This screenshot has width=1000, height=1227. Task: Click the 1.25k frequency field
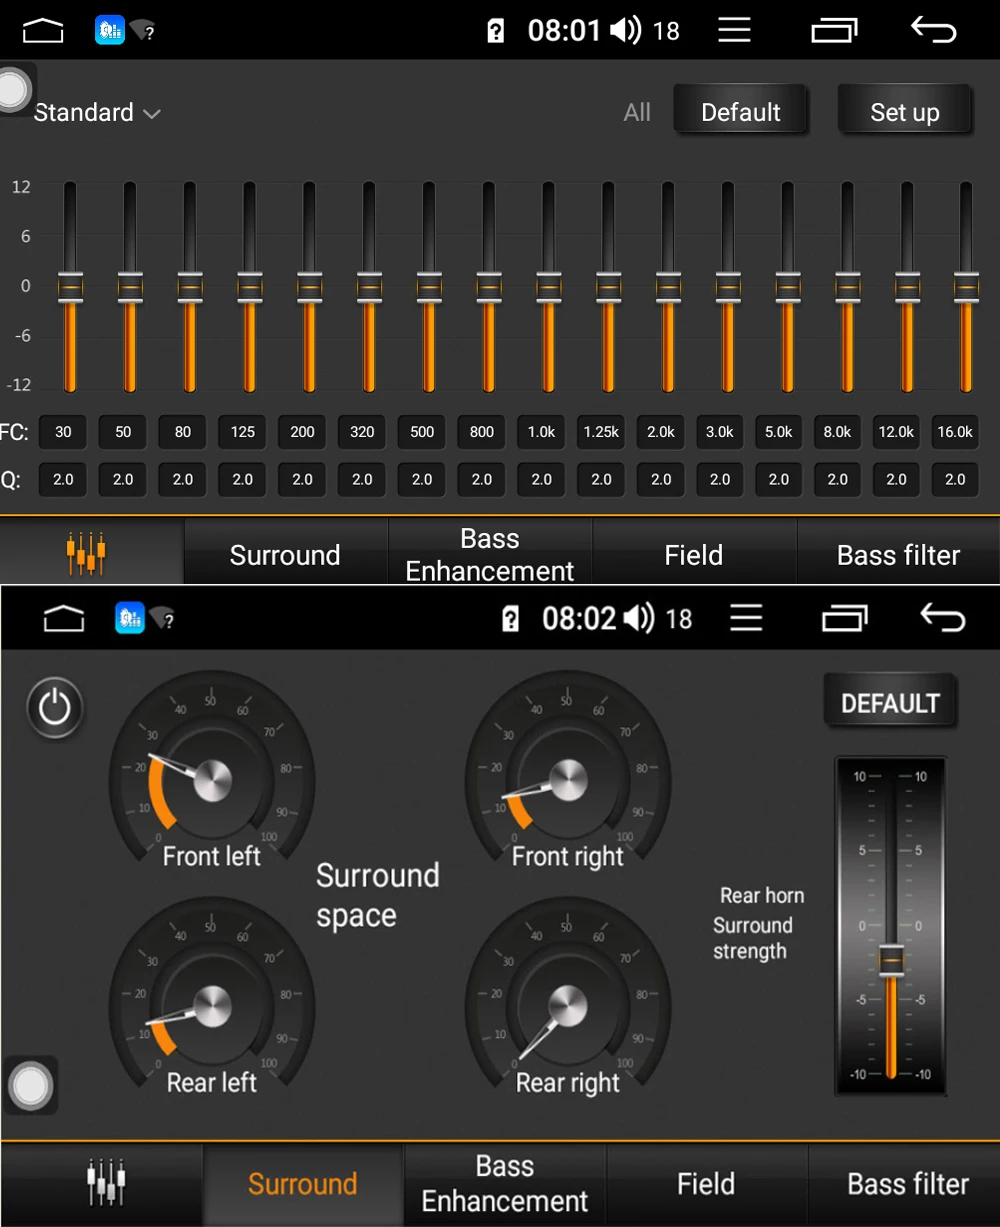coord(601,432)
